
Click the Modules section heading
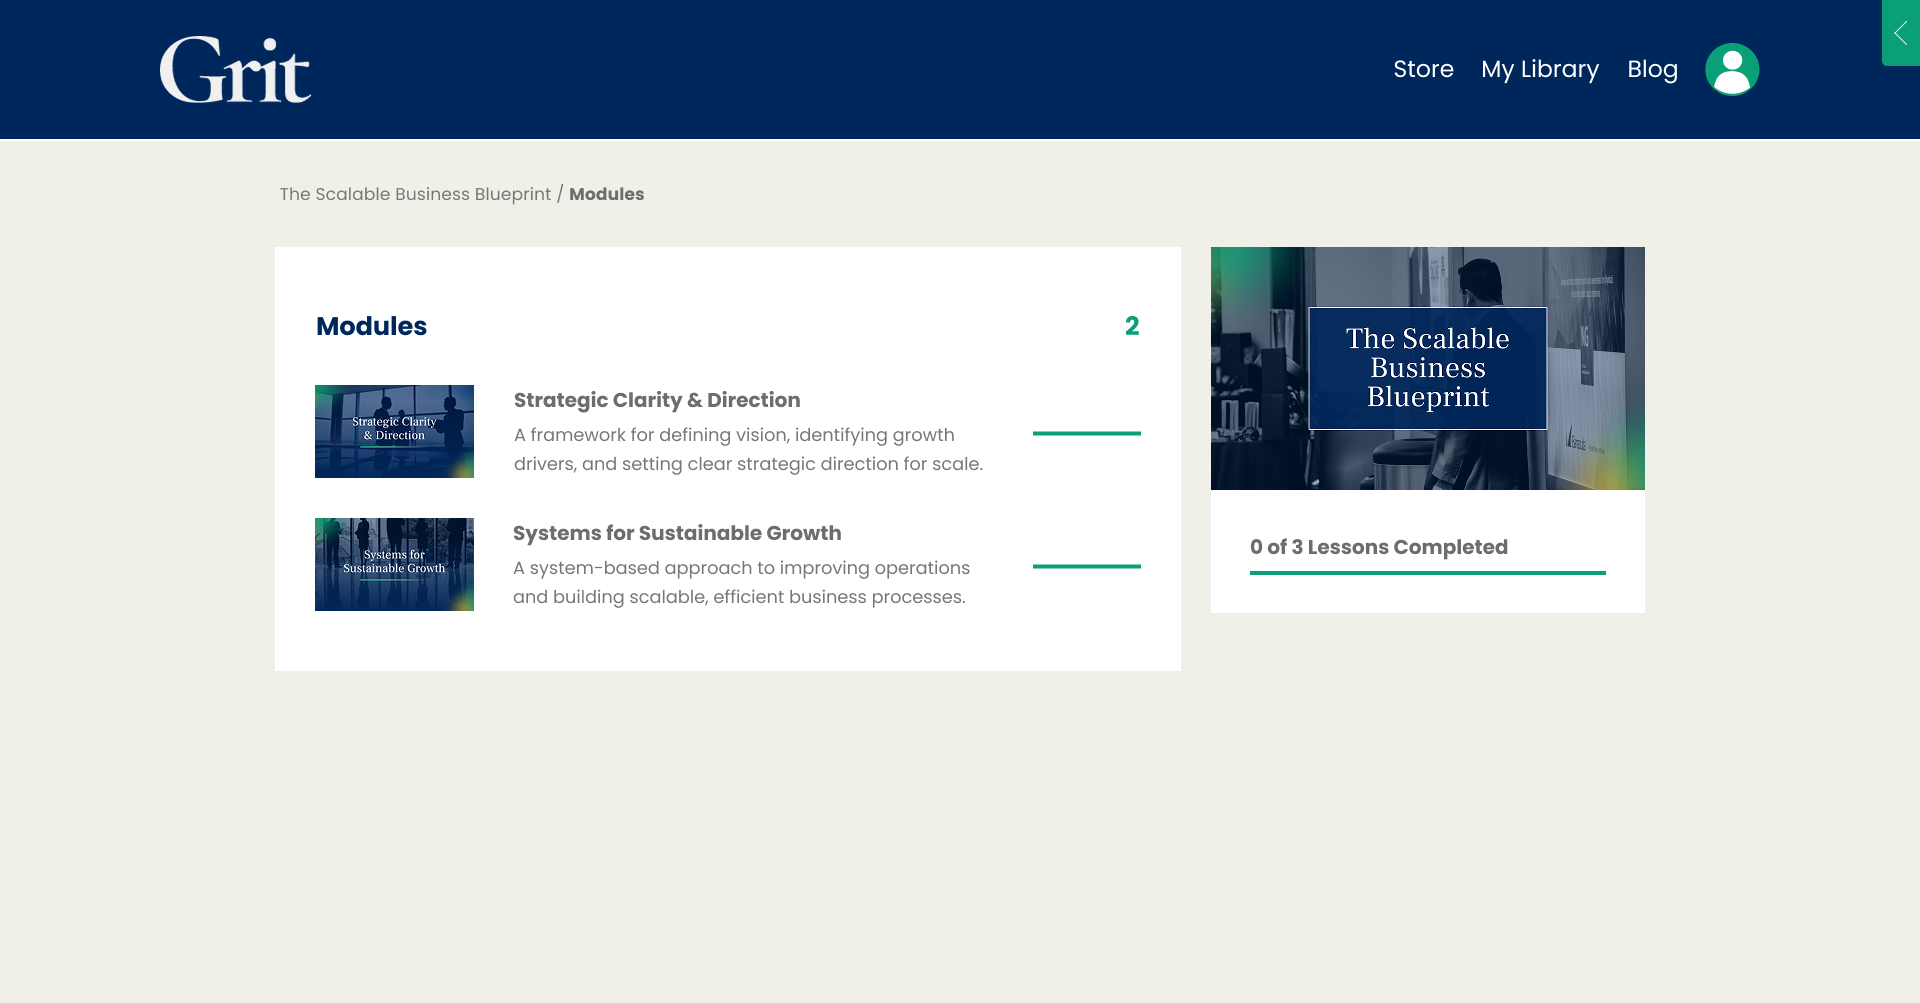point(371,326)
